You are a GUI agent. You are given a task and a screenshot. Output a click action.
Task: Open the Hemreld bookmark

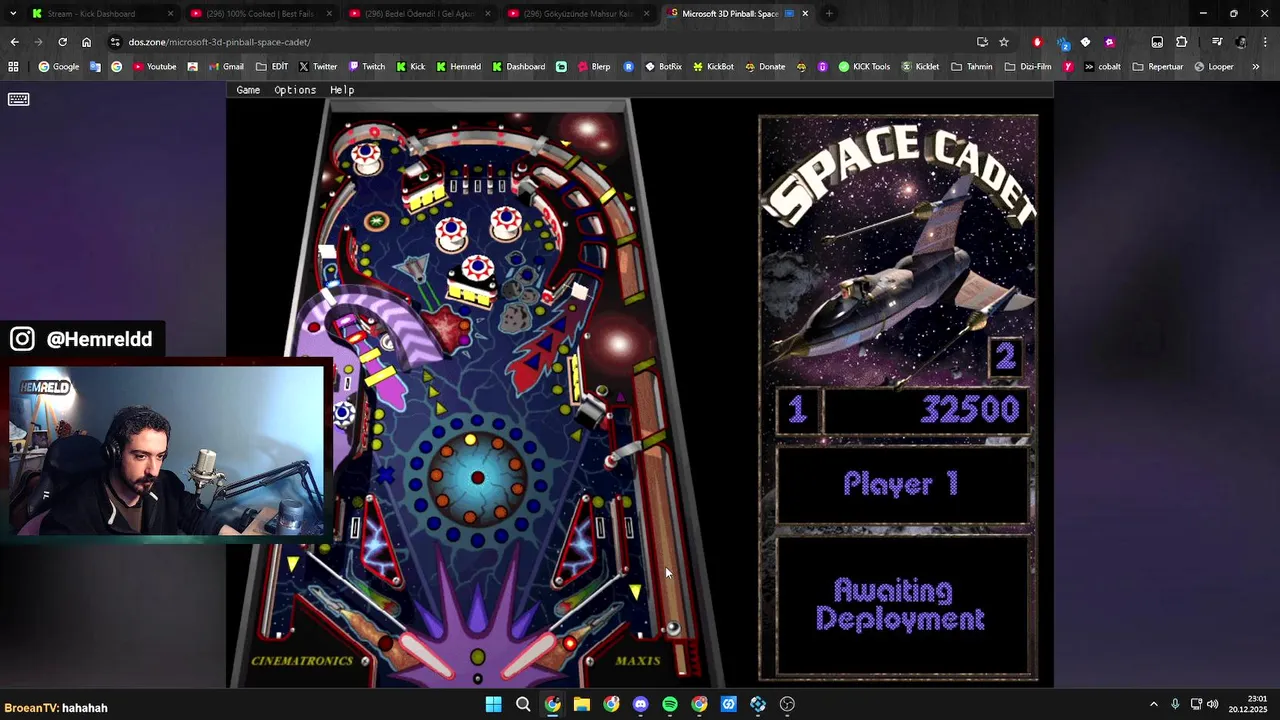458,67
